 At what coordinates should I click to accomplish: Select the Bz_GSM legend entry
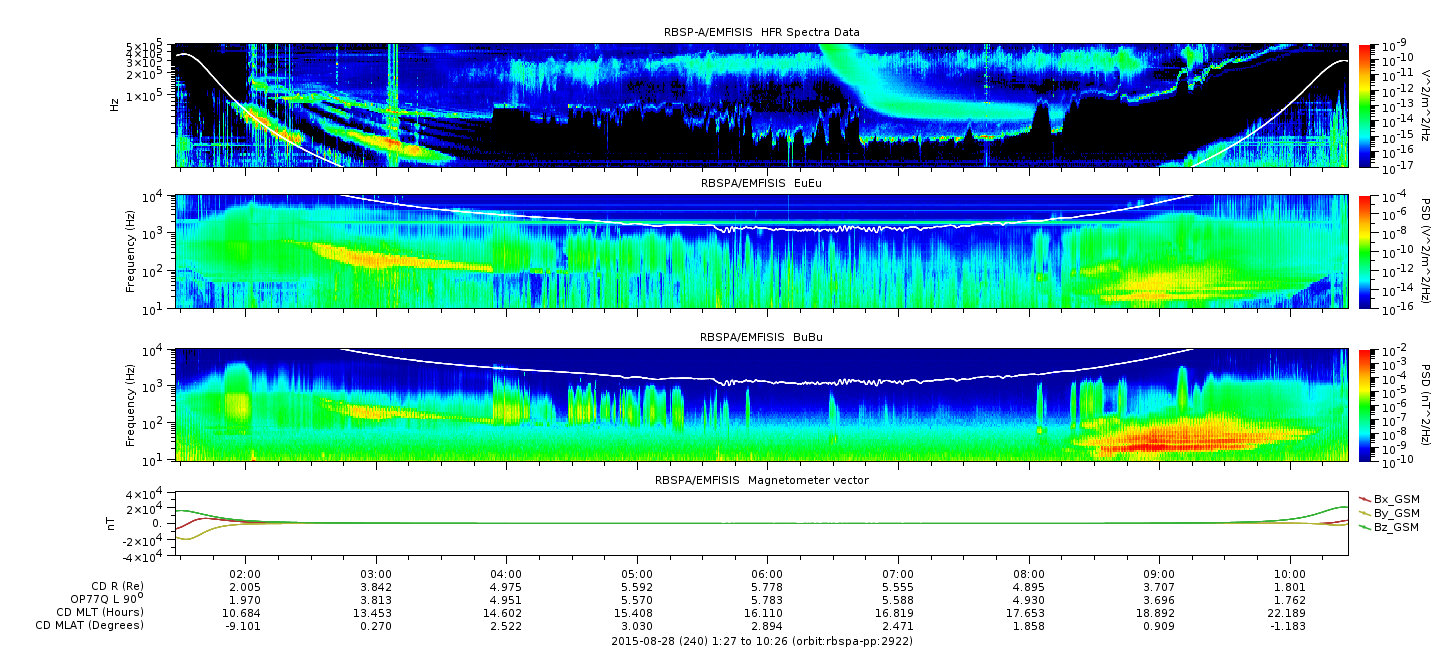point(1389,527)
